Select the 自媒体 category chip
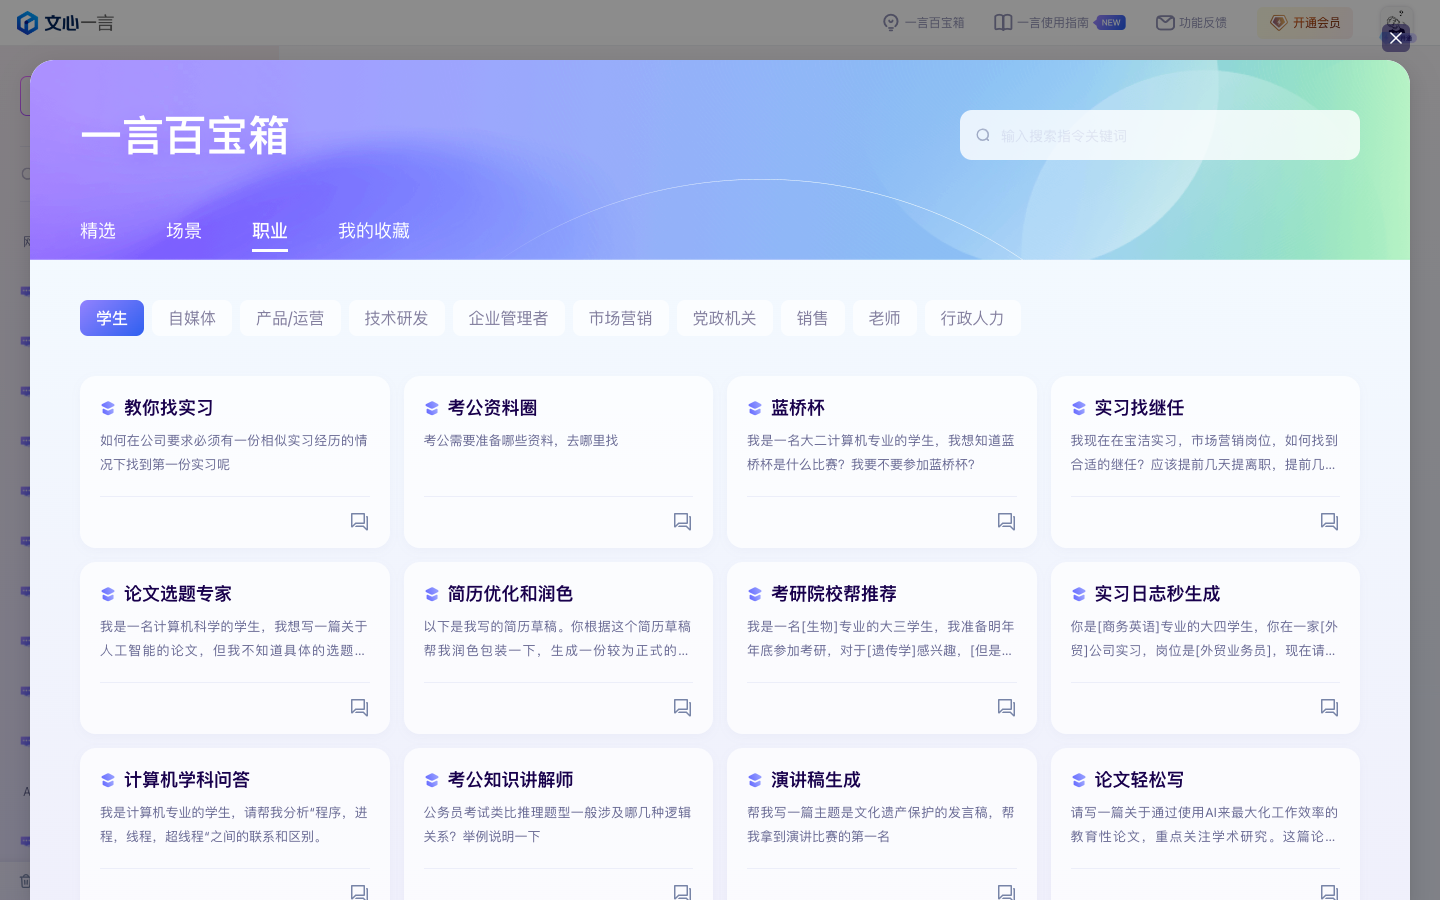This screenshot has width=1440, height=900. (x=192, y=318)
